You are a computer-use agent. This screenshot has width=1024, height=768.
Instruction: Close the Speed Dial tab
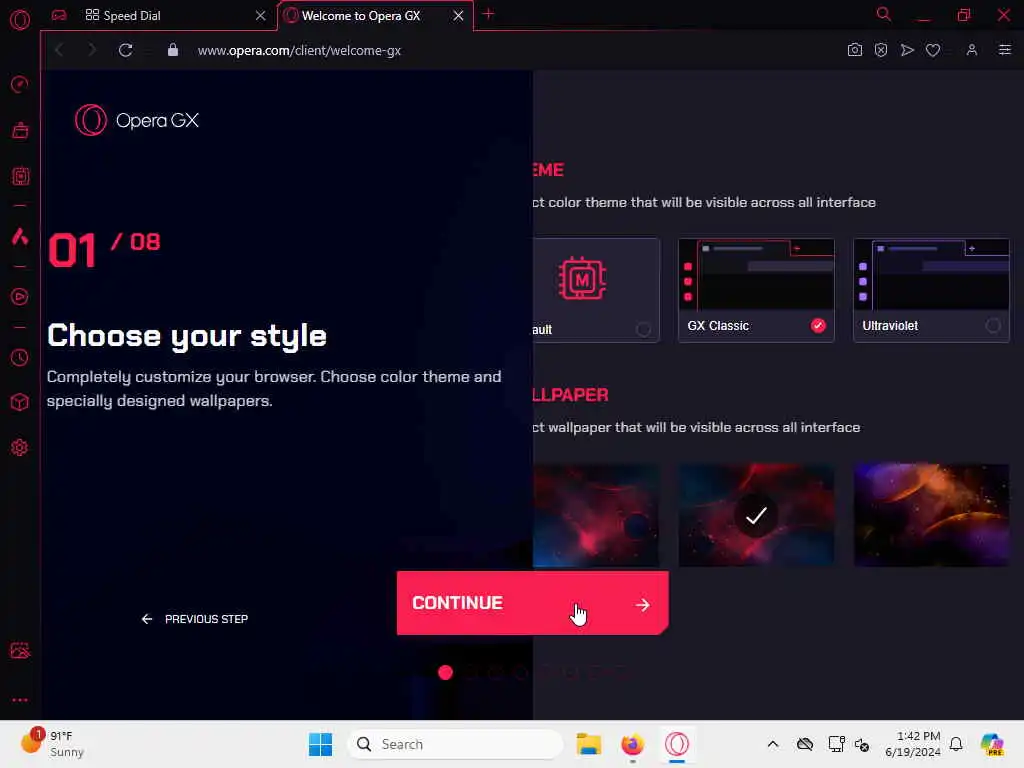(261, 16)
